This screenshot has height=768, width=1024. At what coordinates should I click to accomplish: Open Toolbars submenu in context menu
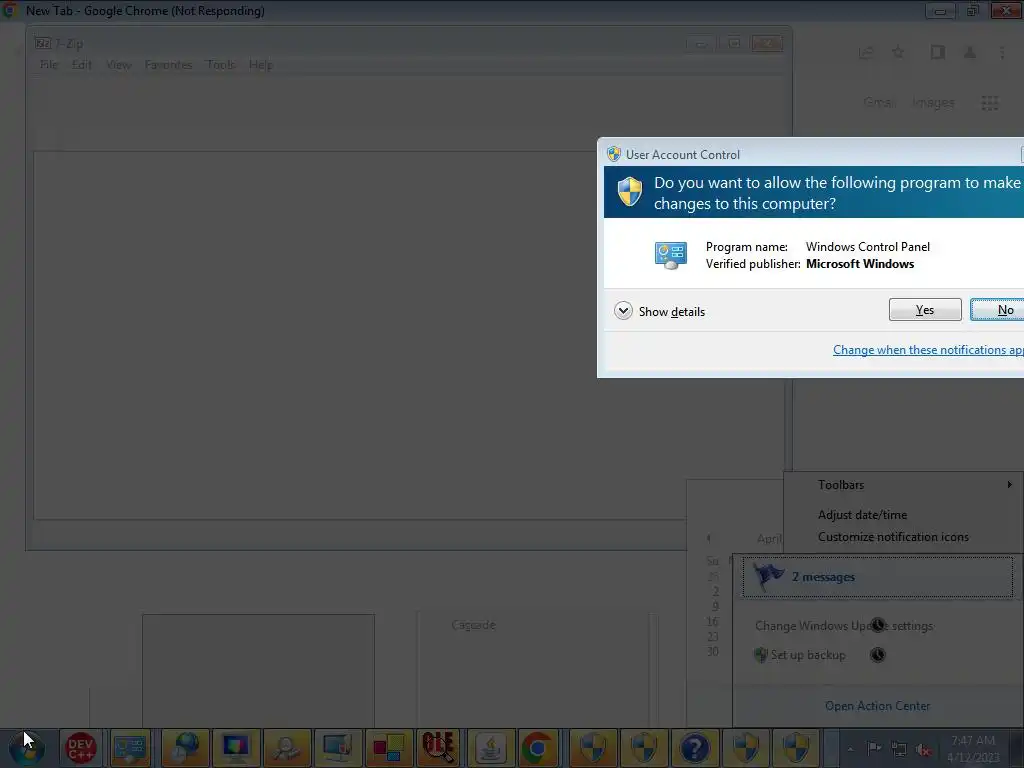[x=903, y=485]
